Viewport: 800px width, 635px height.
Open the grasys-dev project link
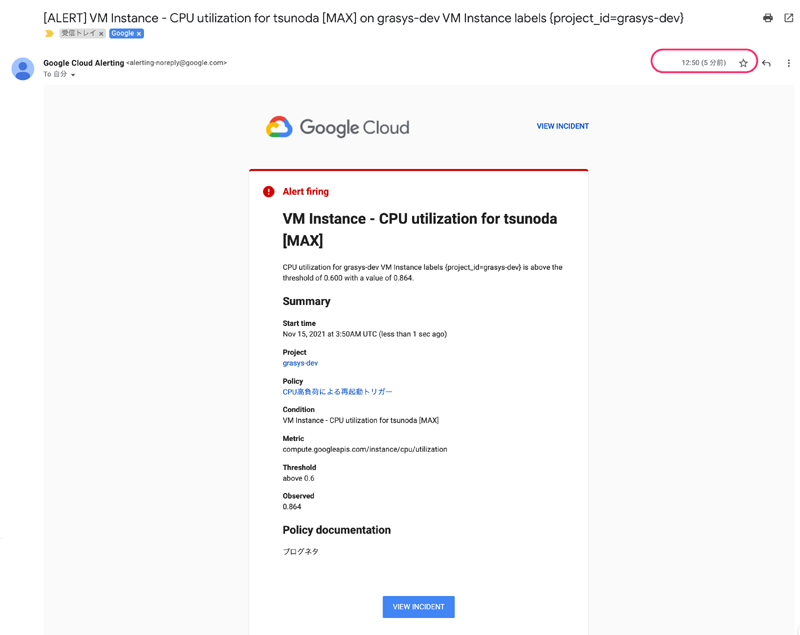300,363
